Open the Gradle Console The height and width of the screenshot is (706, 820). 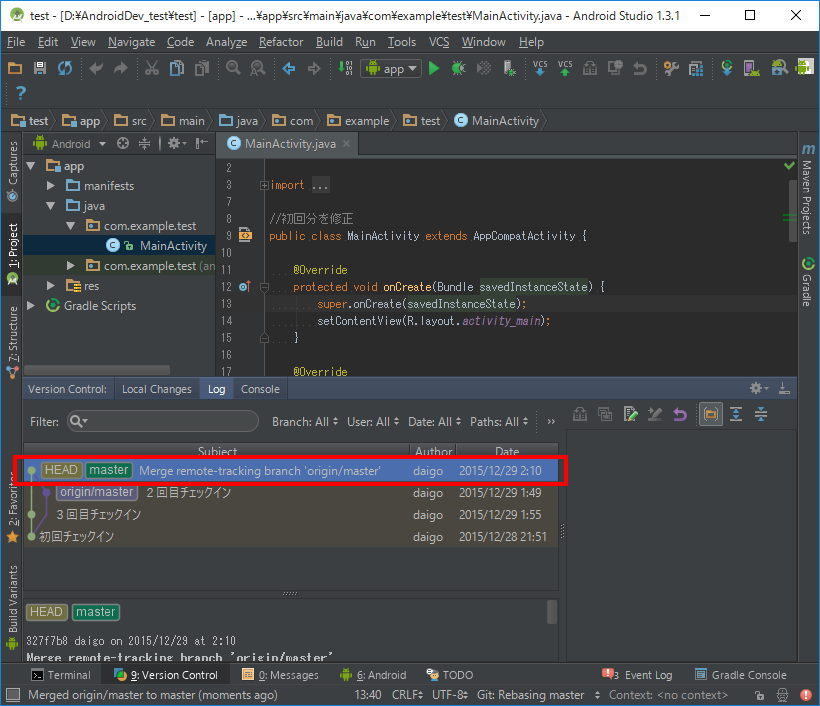click(741, 675)
